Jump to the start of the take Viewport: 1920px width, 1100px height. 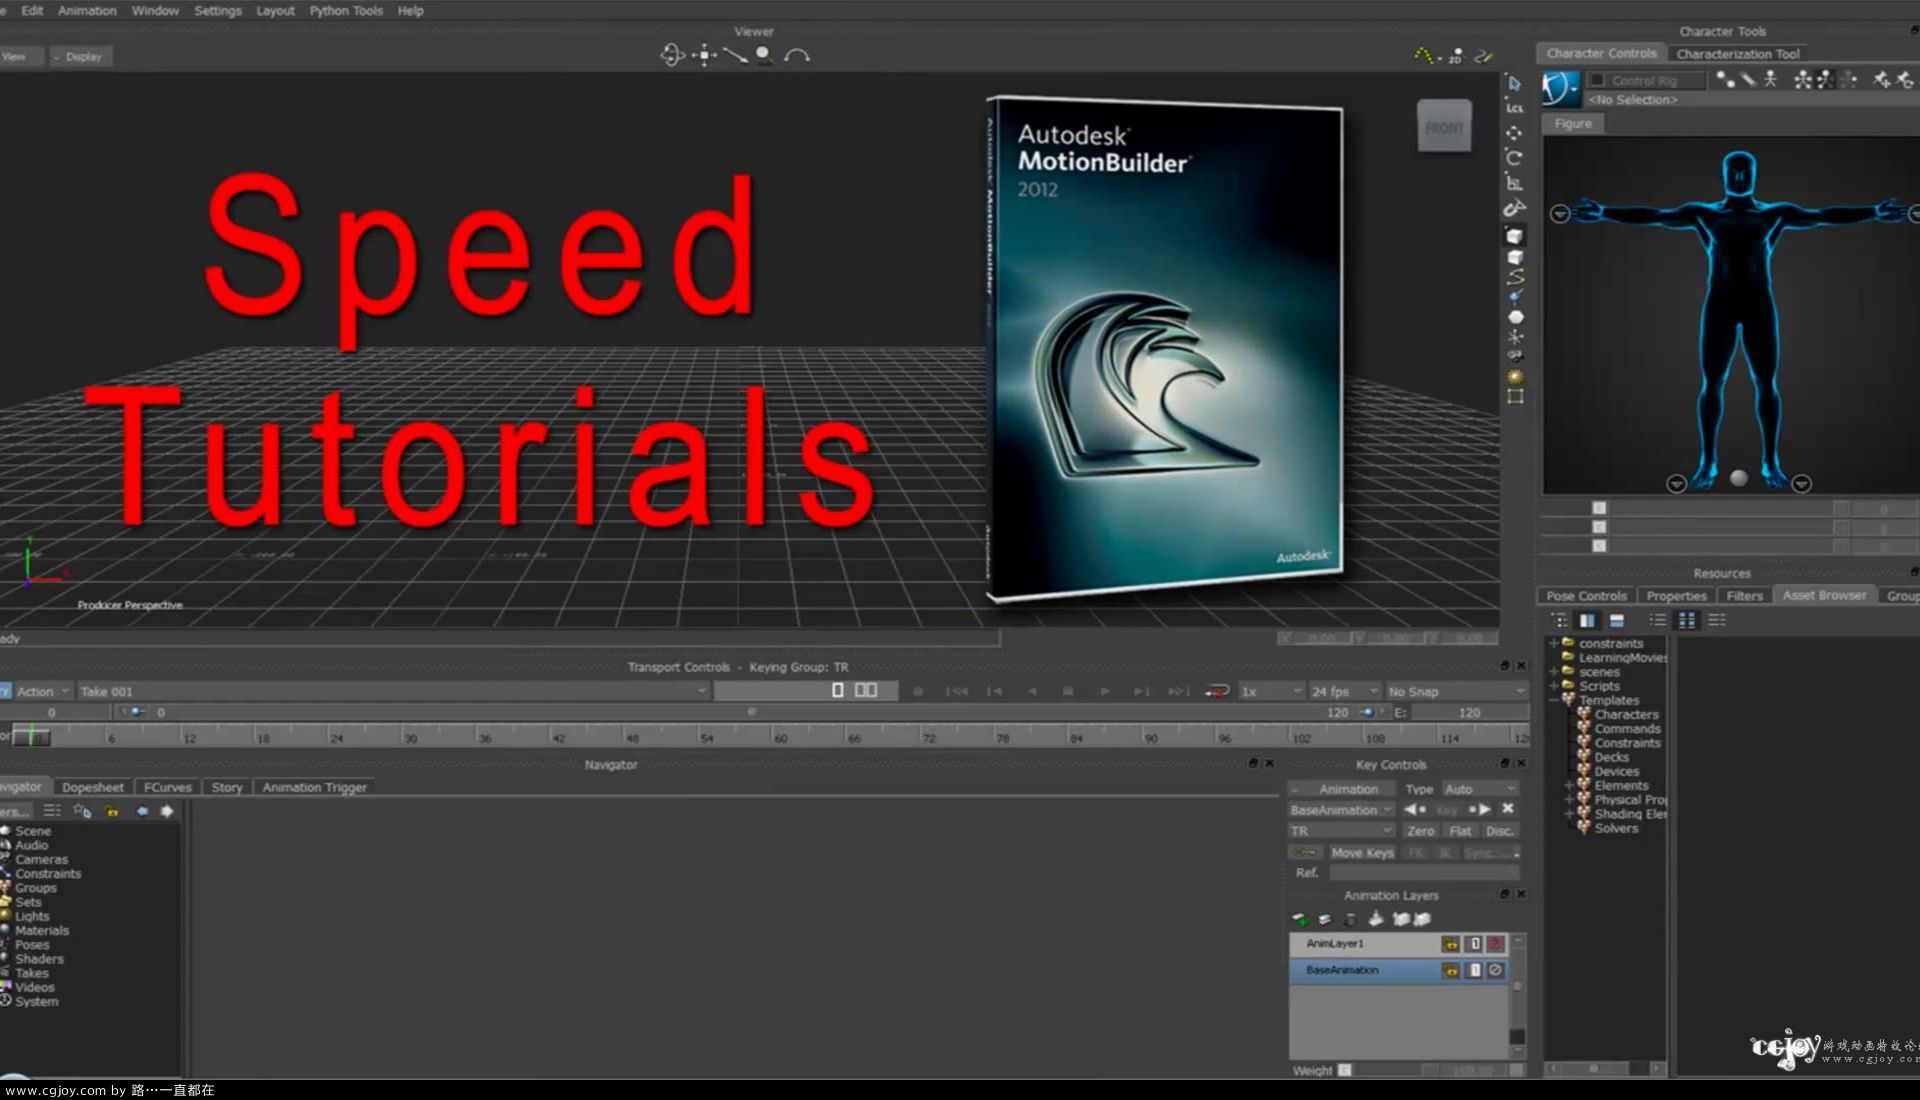(x=957, y=691)
